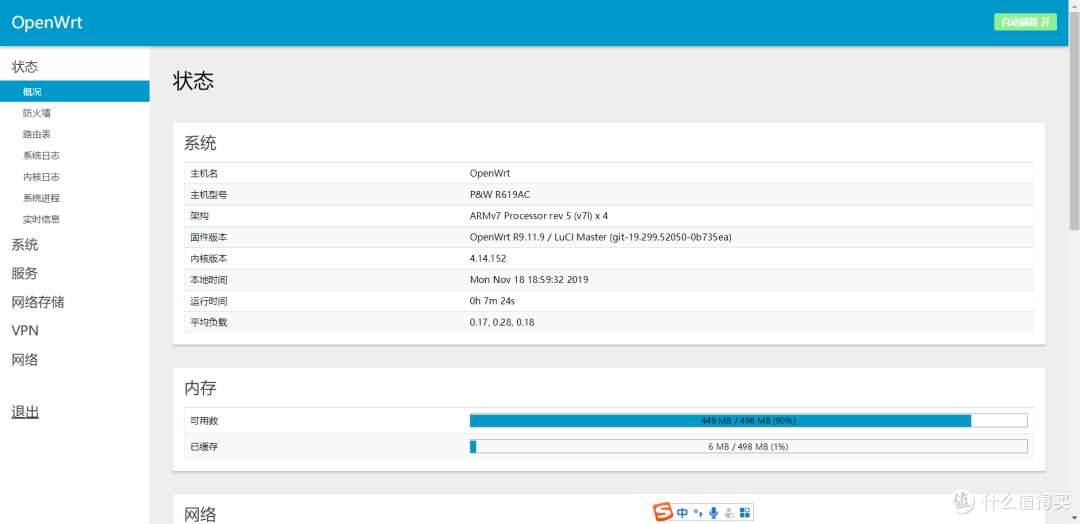Viewport: 1080px width, 524px height.
Task: Switch Chinese/English mode via 中 icon
Action: click(682, 513)
